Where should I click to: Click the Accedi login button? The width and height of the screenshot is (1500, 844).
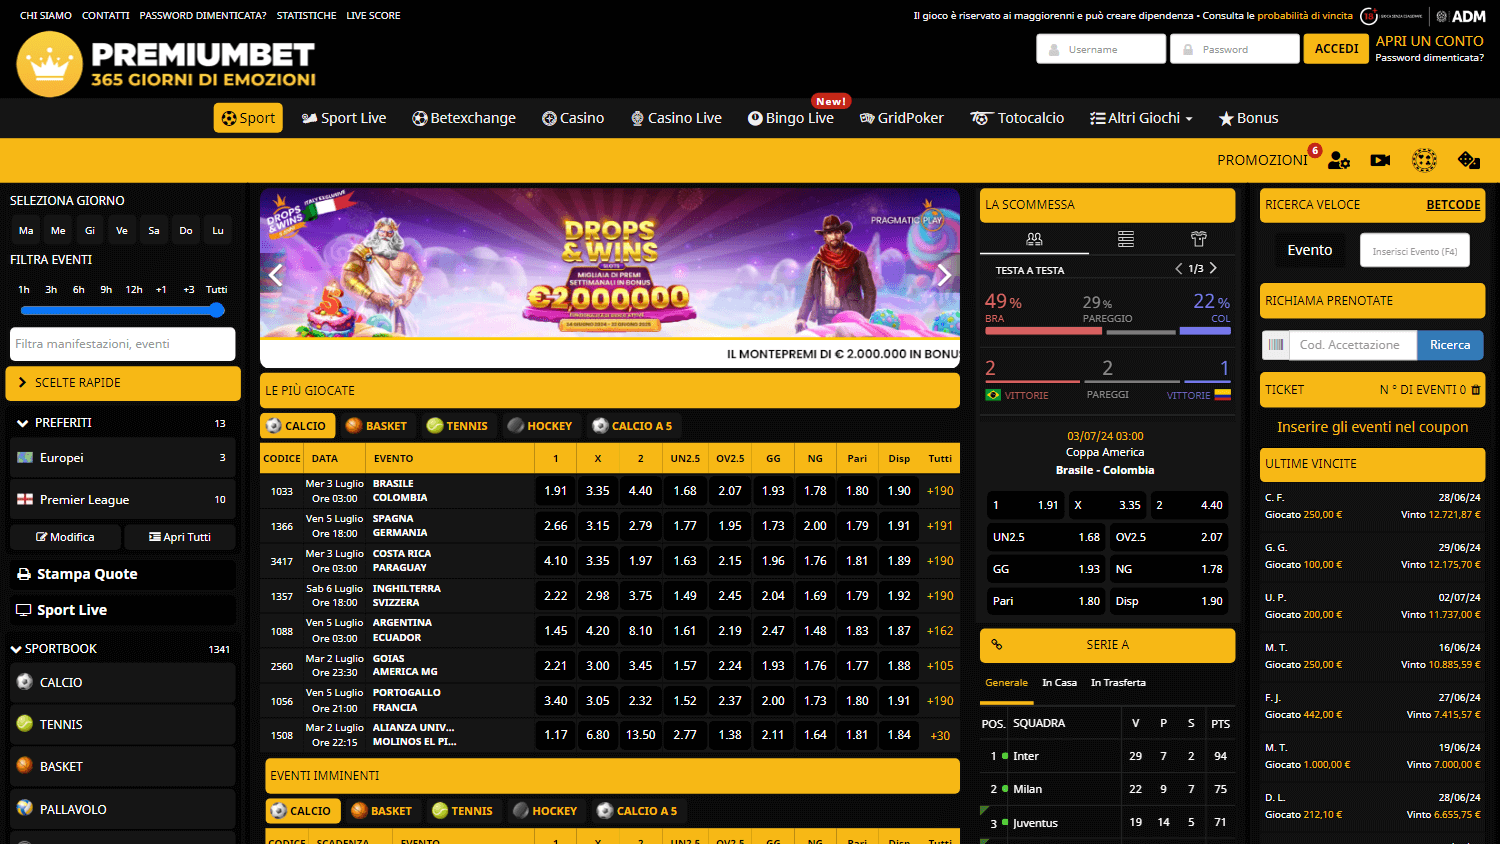(1336, 49)
